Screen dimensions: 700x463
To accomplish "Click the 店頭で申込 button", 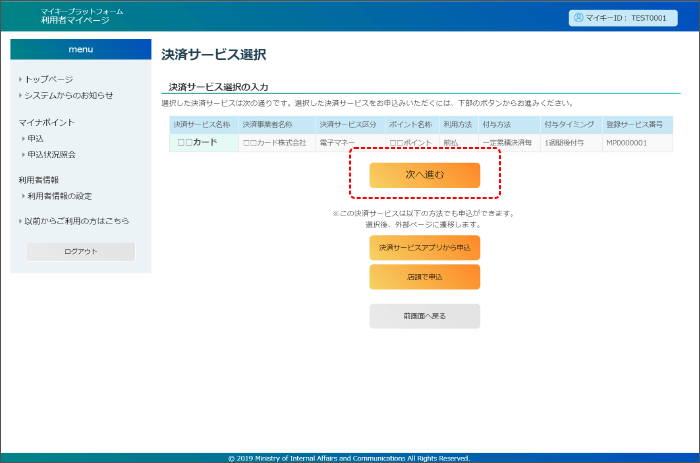I will click(425, 277).
